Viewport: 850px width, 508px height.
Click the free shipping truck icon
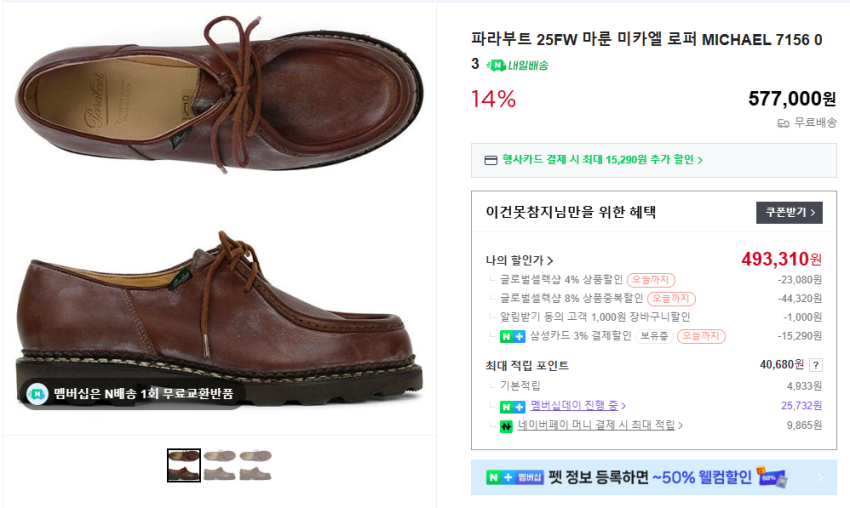click(x=783, y=123)
